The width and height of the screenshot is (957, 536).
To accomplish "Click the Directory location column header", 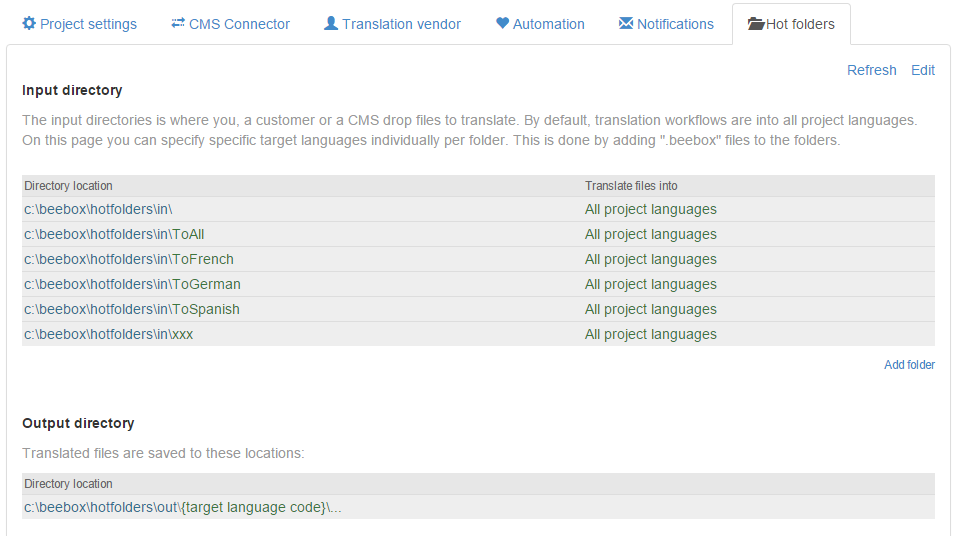I will click(68, 186).
